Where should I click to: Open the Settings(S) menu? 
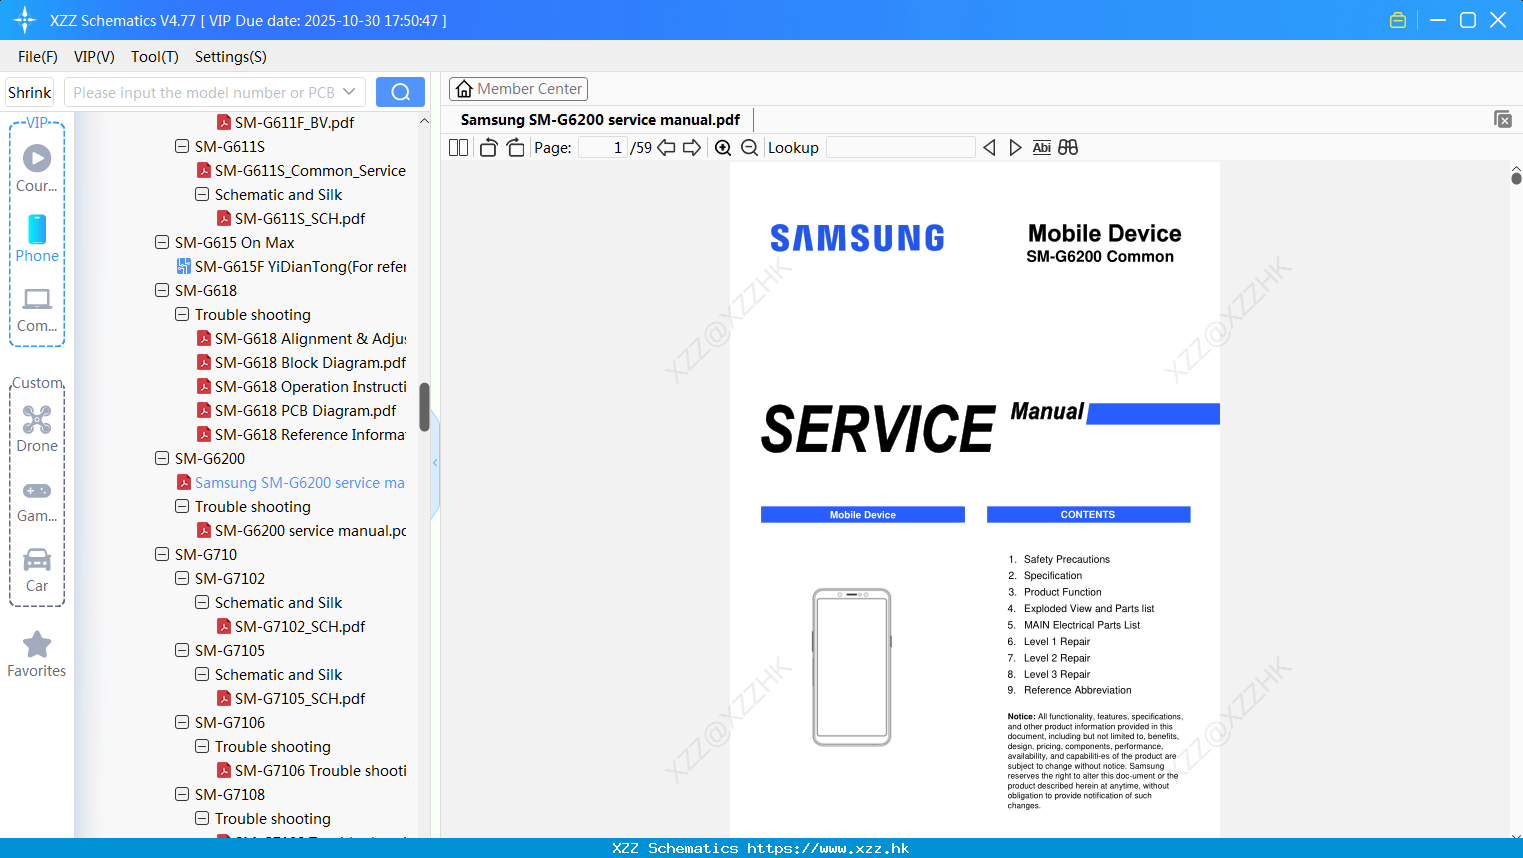231,57
